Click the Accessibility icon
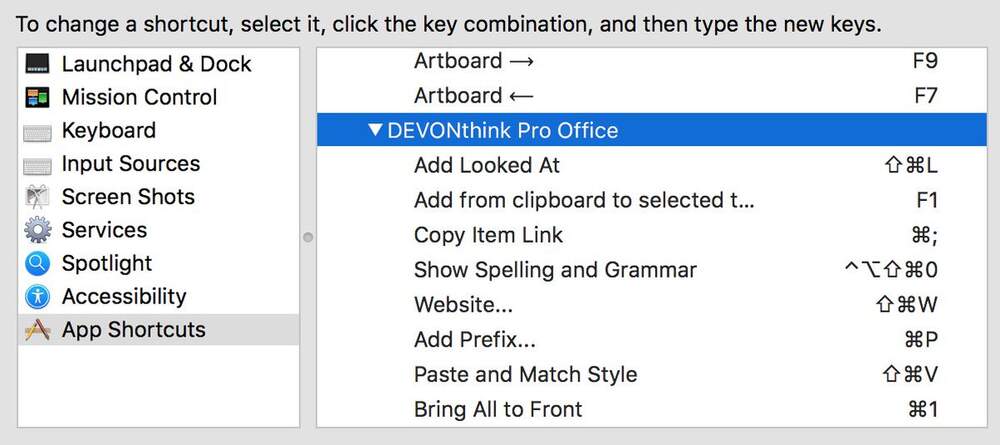Image resolution: width=1000 pixels, height=445 pixels. tap(38, 296)
